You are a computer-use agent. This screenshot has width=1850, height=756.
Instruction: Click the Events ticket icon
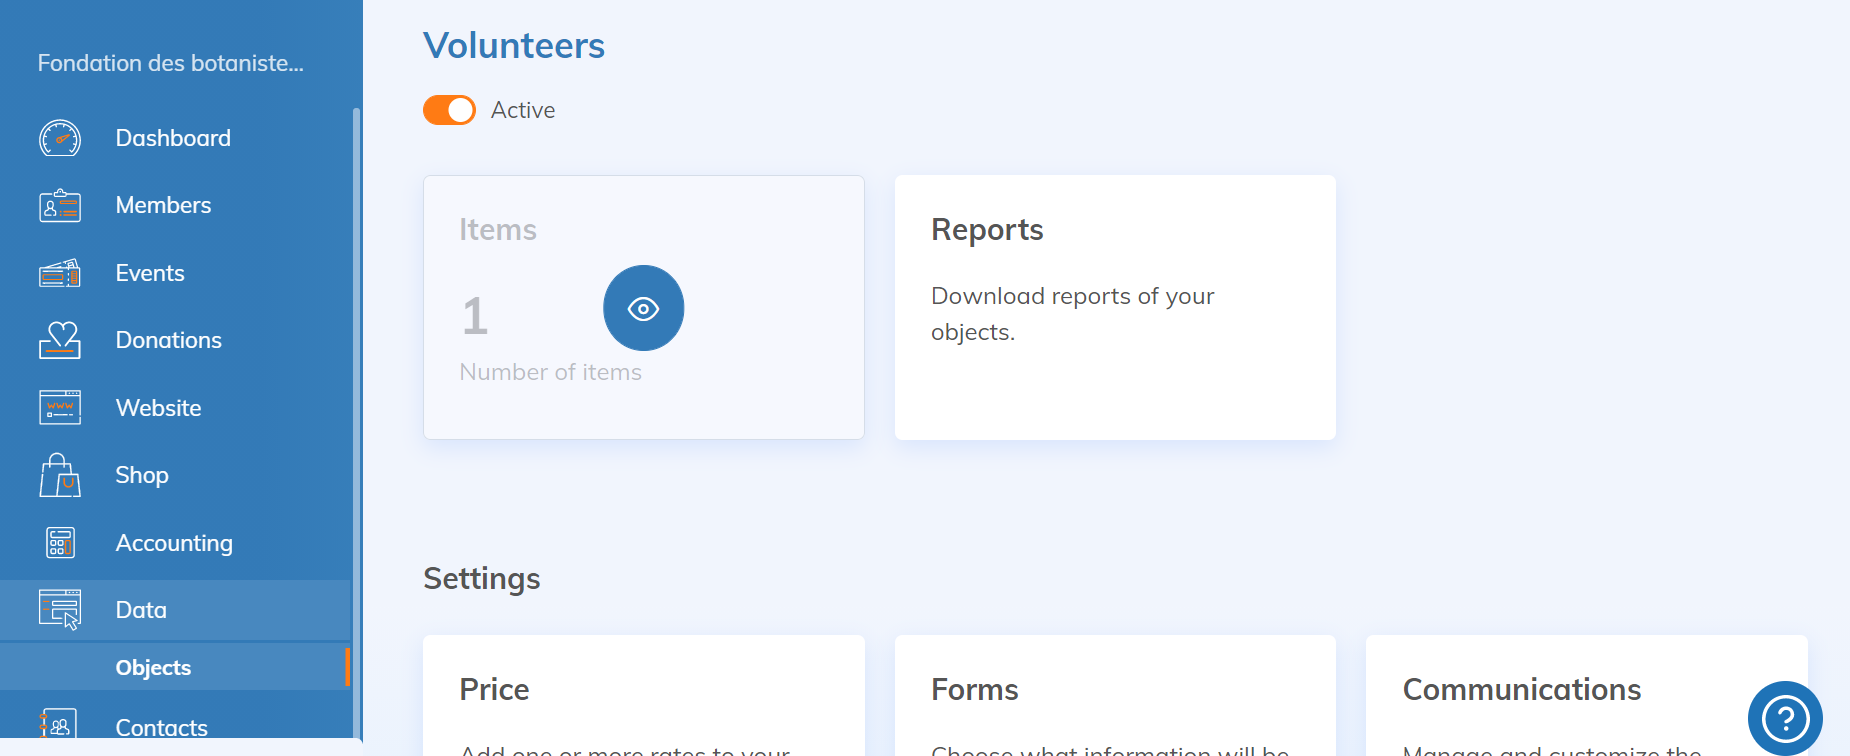click(x=60, y=273)
